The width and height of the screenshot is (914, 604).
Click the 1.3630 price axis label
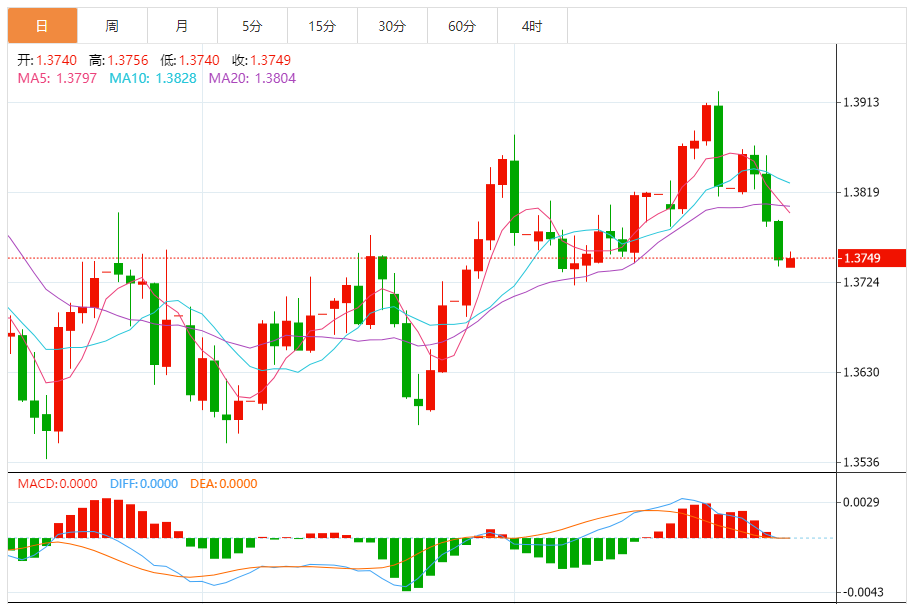pos(862,372)
